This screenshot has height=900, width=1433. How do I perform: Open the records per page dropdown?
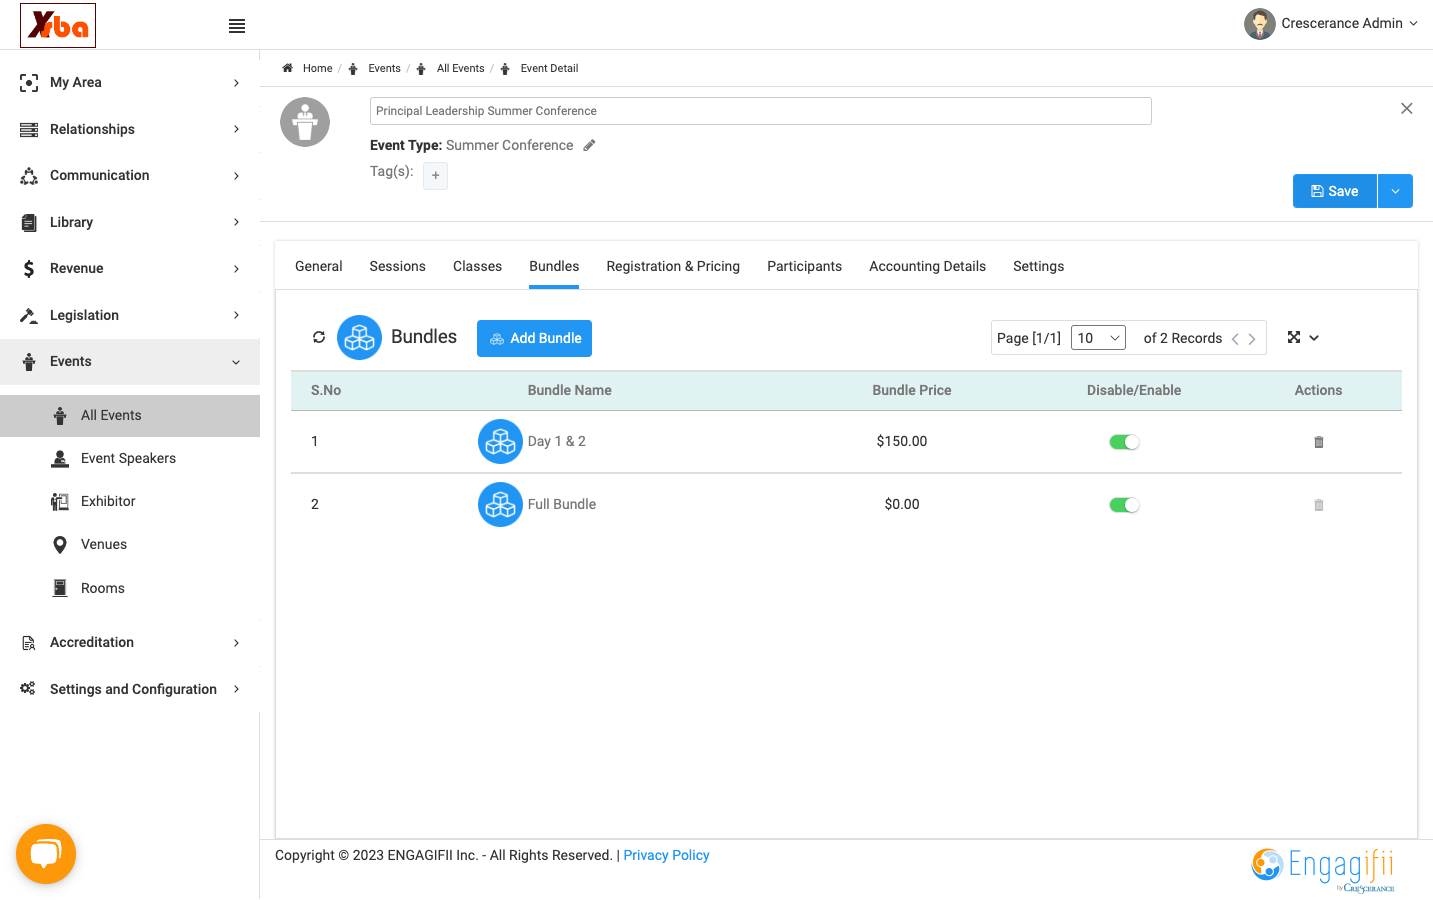point(1098,338)
